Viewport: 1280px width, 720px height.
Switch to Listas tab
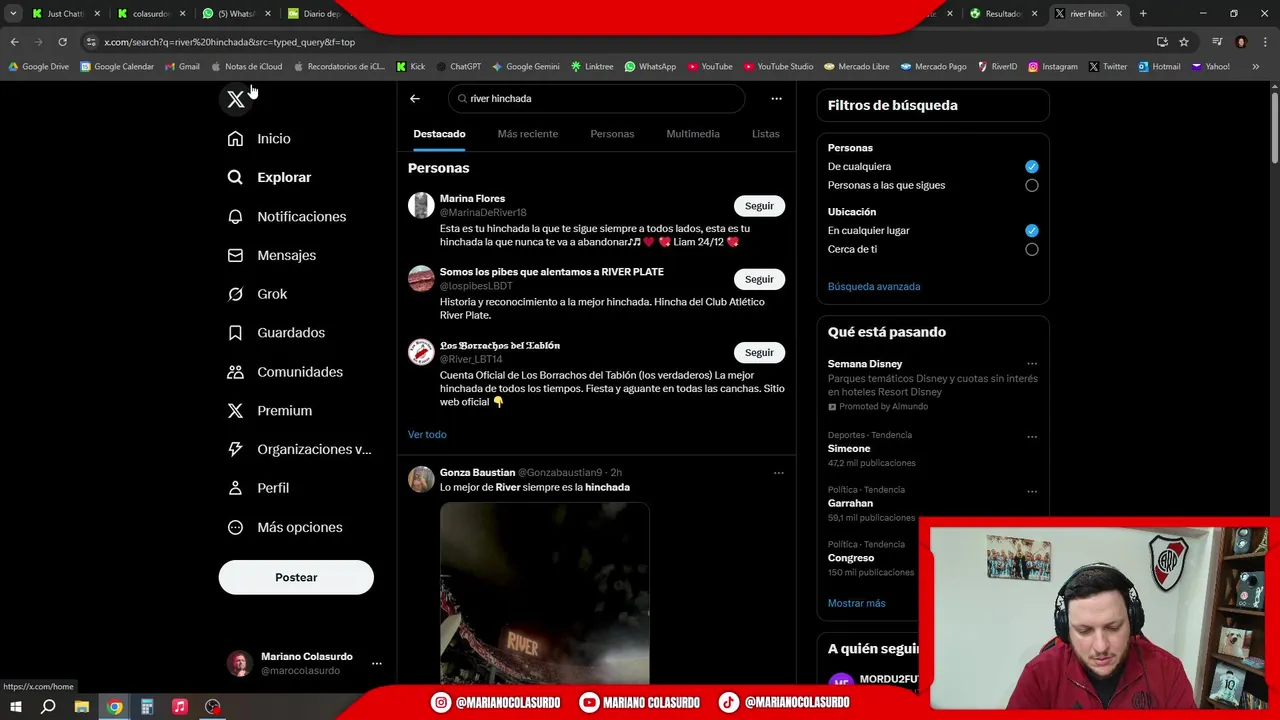tap(765, 134)
